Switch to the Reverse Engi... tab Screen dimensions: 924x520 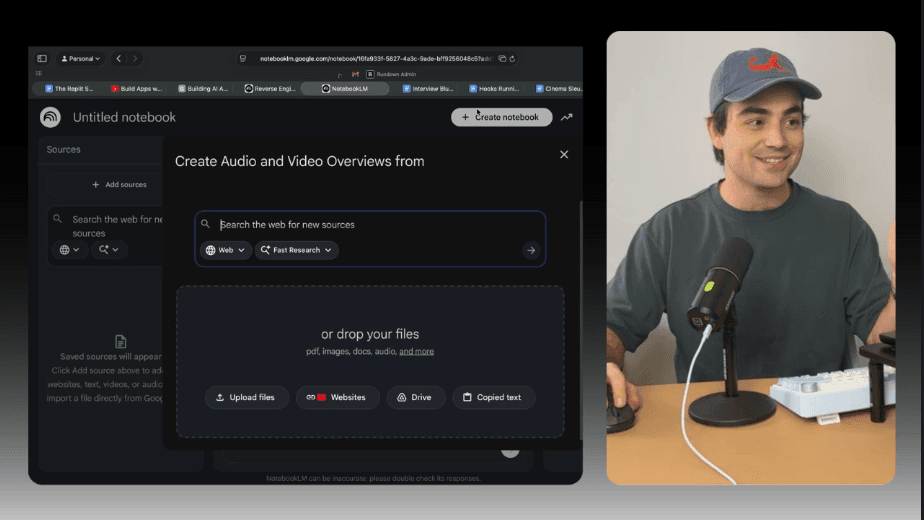270,88
